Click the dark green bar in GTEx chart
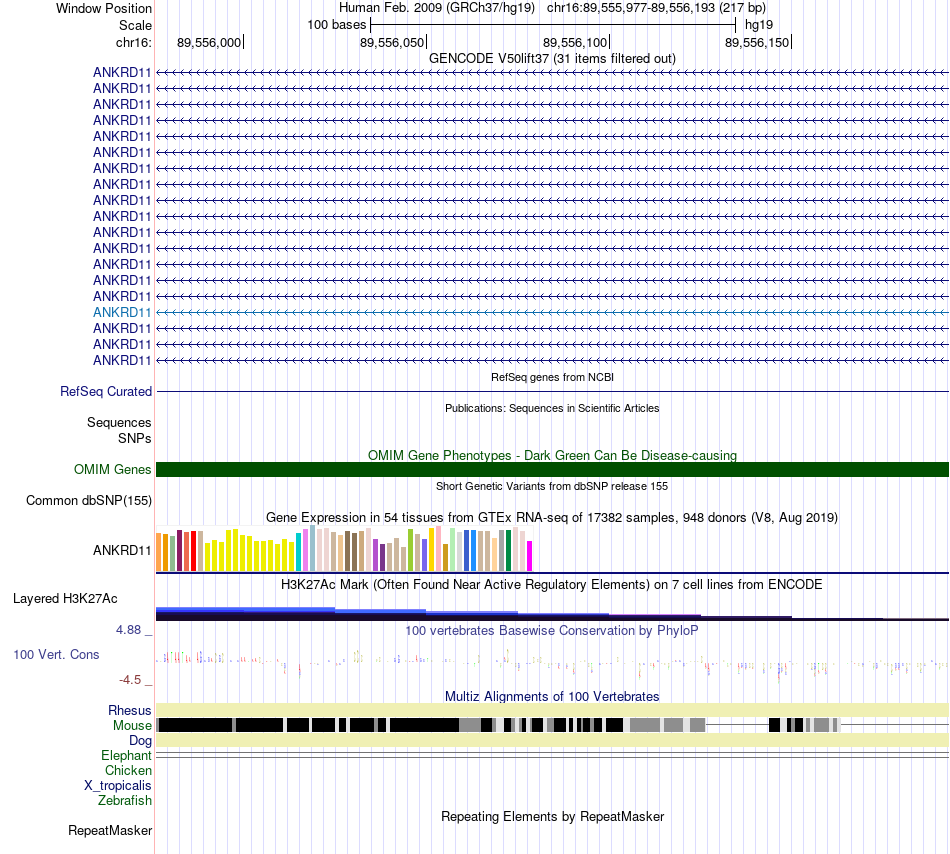 pyautogui.click(x=508, y=551)
